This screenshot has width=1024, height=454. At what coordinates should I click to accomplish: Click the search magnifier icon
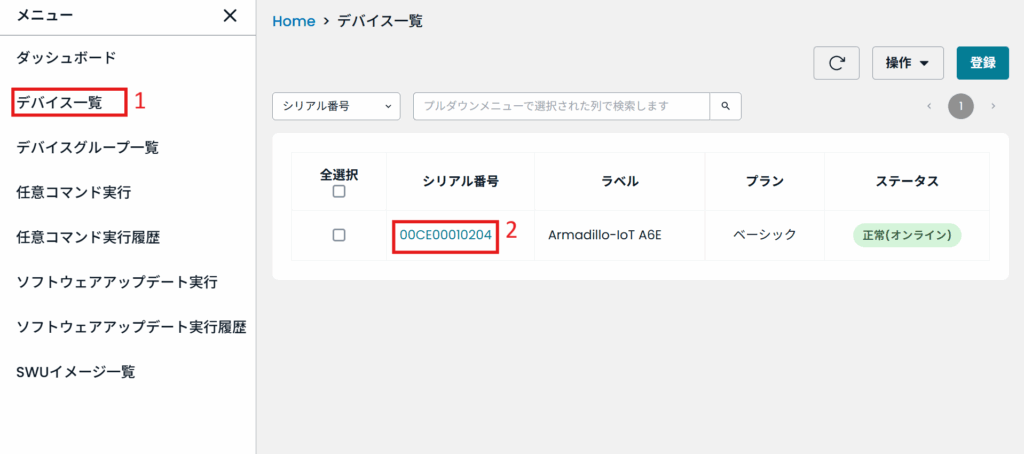tap(726, 106)
